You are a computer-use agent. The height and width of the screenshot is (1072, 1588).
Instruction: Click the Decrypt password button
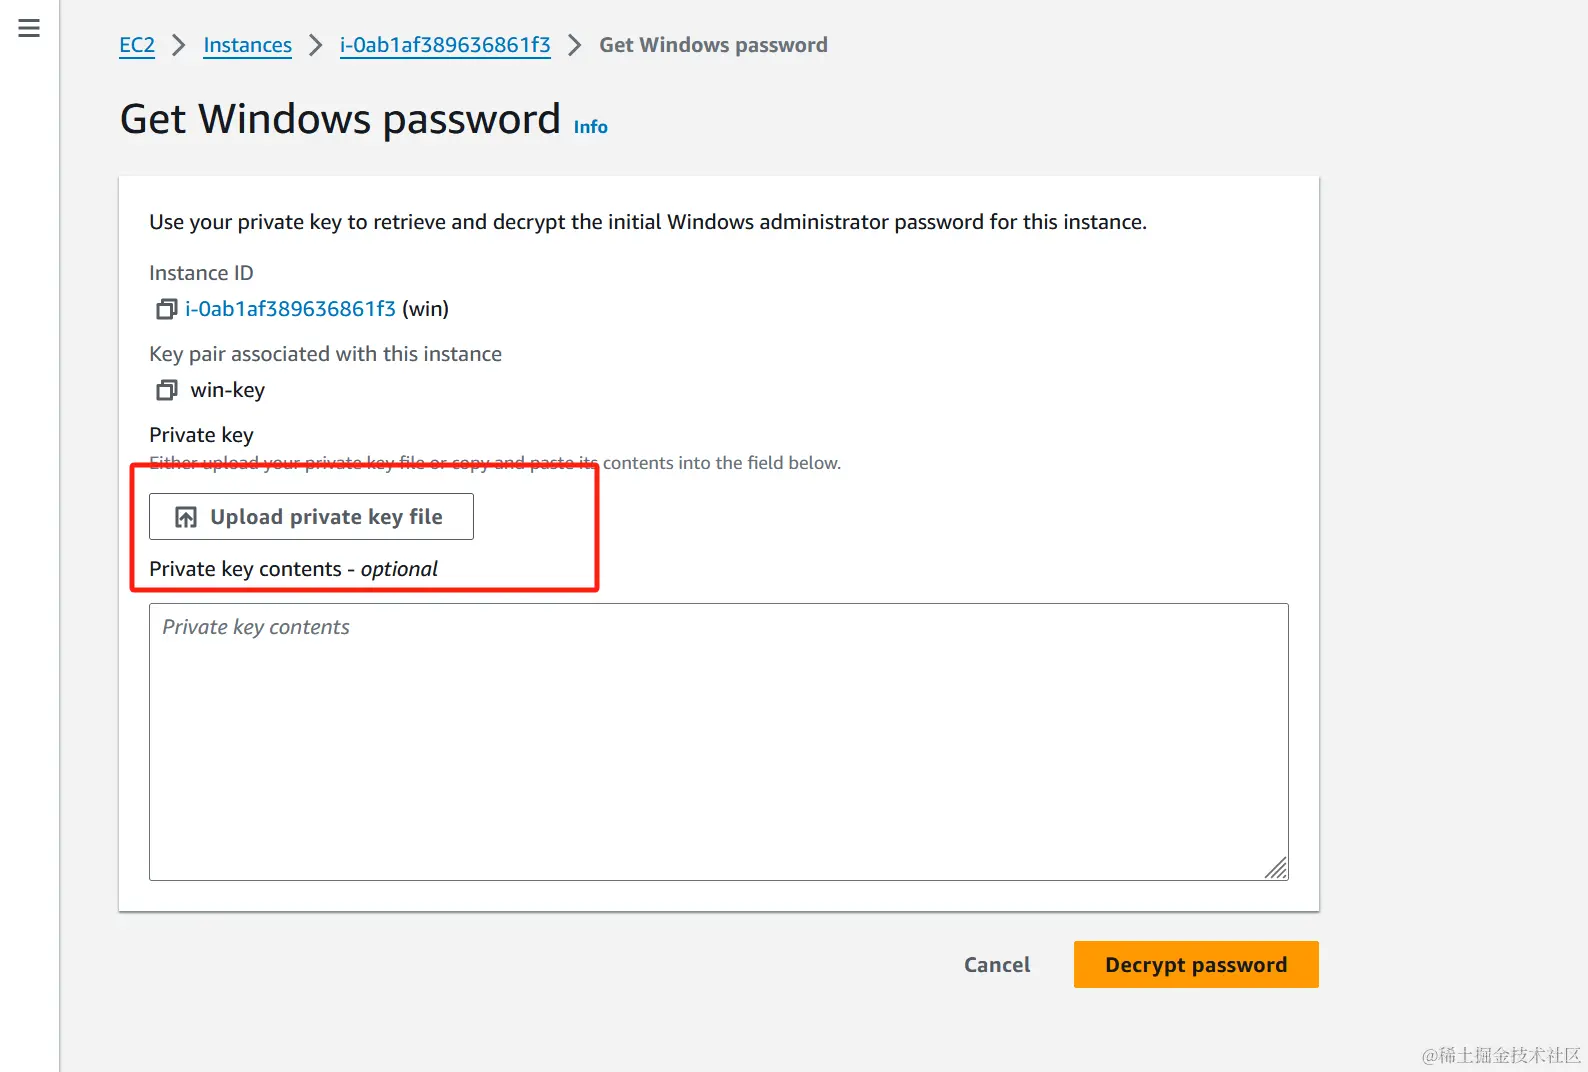[x=1196, y=965]
